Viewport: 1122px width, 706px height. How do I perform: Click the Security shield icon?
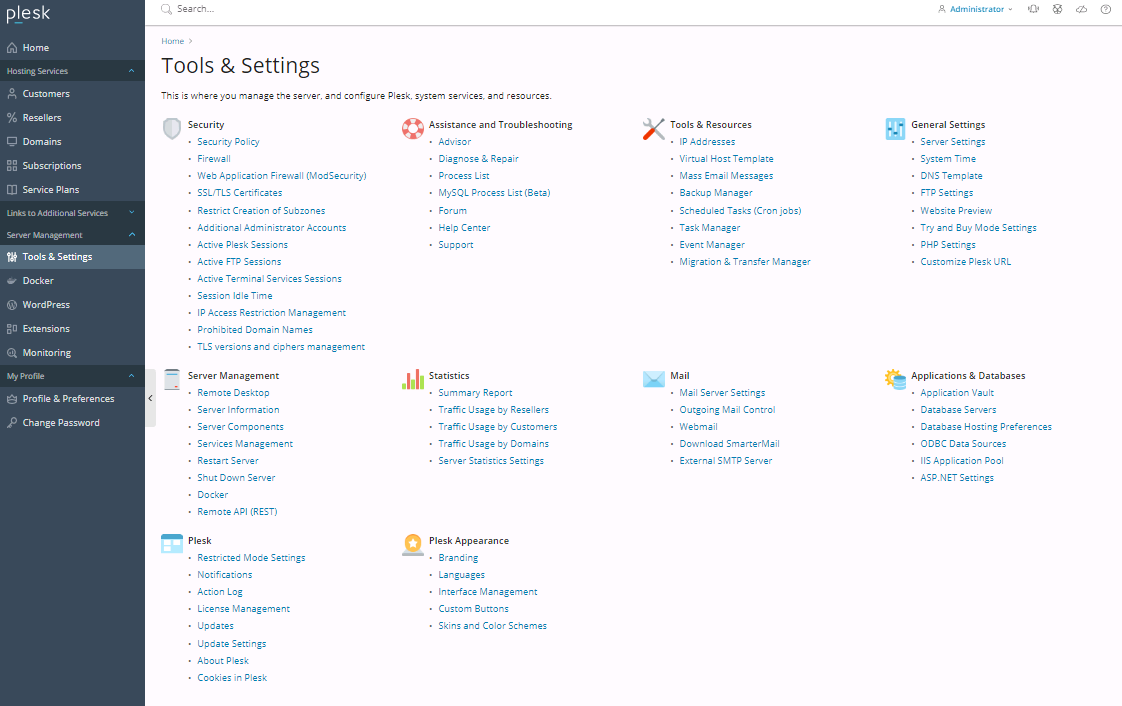(172, 129)
